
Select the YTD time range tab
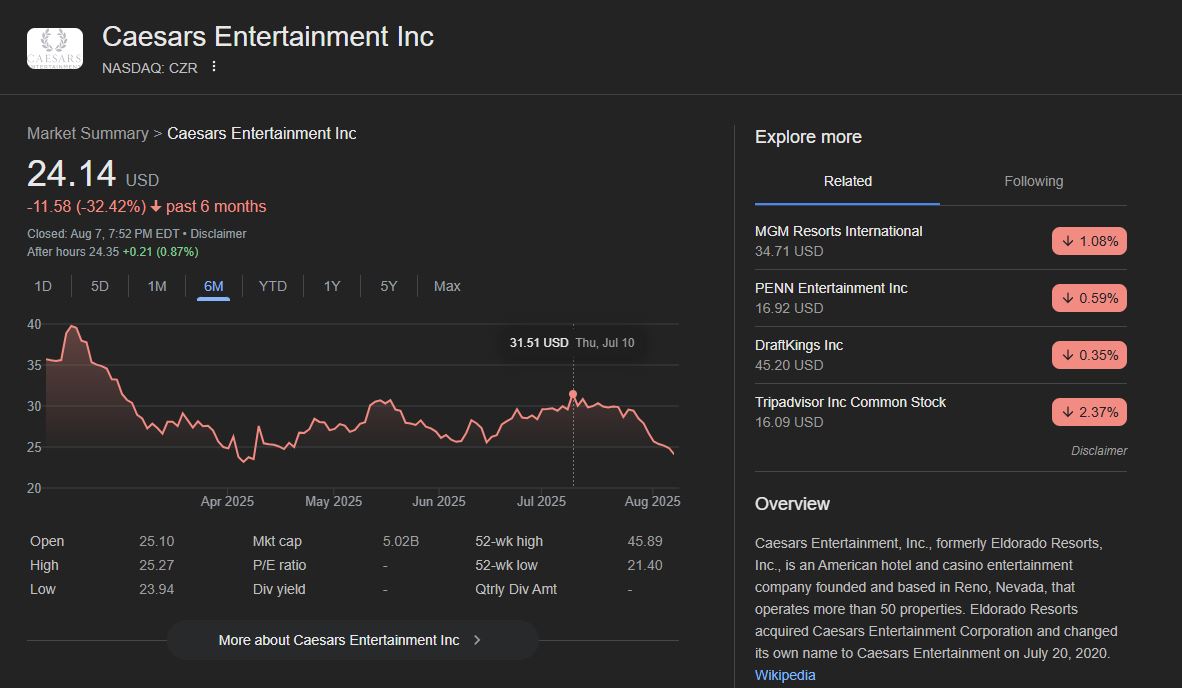tap(273, 286)
